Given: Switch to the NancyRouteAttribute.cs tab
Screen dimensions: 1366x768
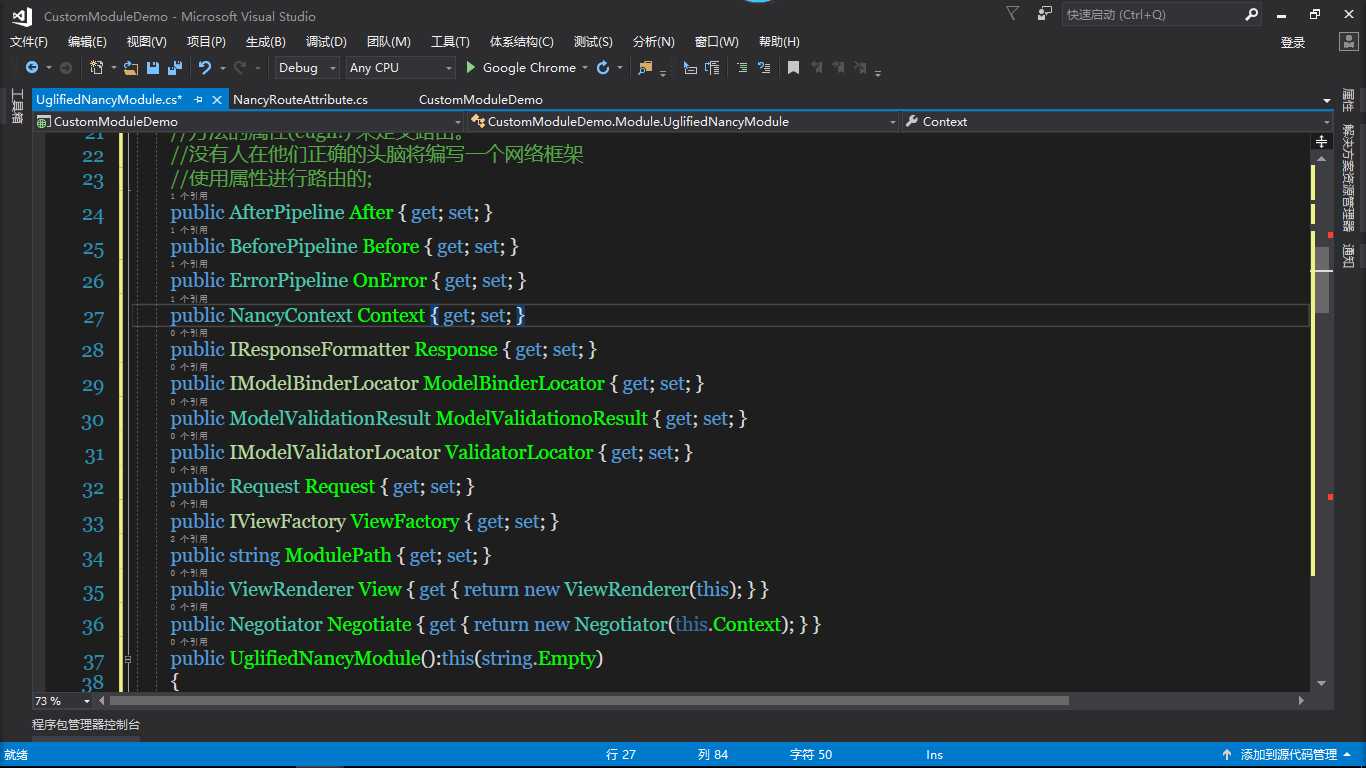Looking at the screenshot, I should point(300,100).
